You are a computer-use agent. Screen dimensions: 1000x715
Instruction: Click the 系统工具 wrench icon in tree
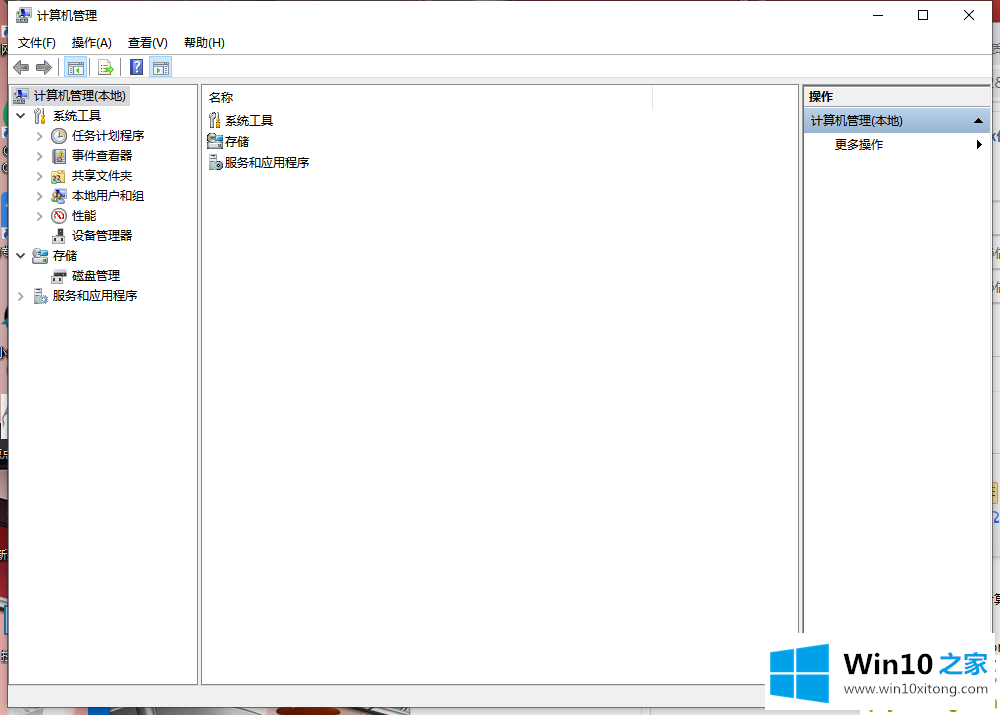coord(40,115)
